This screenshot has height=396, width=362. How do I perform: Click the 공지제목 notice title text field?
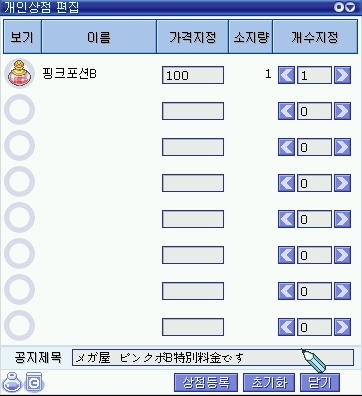(213, 358)
